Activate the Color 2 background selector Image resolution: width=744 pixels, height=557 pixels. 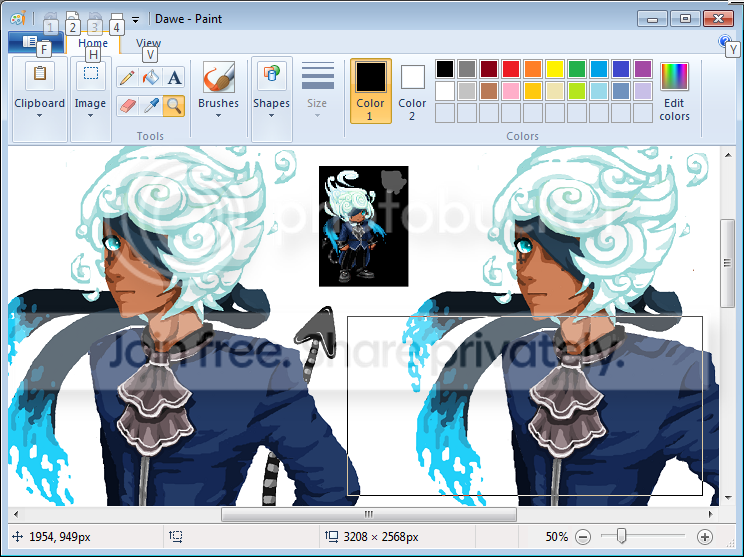(412, 90)
